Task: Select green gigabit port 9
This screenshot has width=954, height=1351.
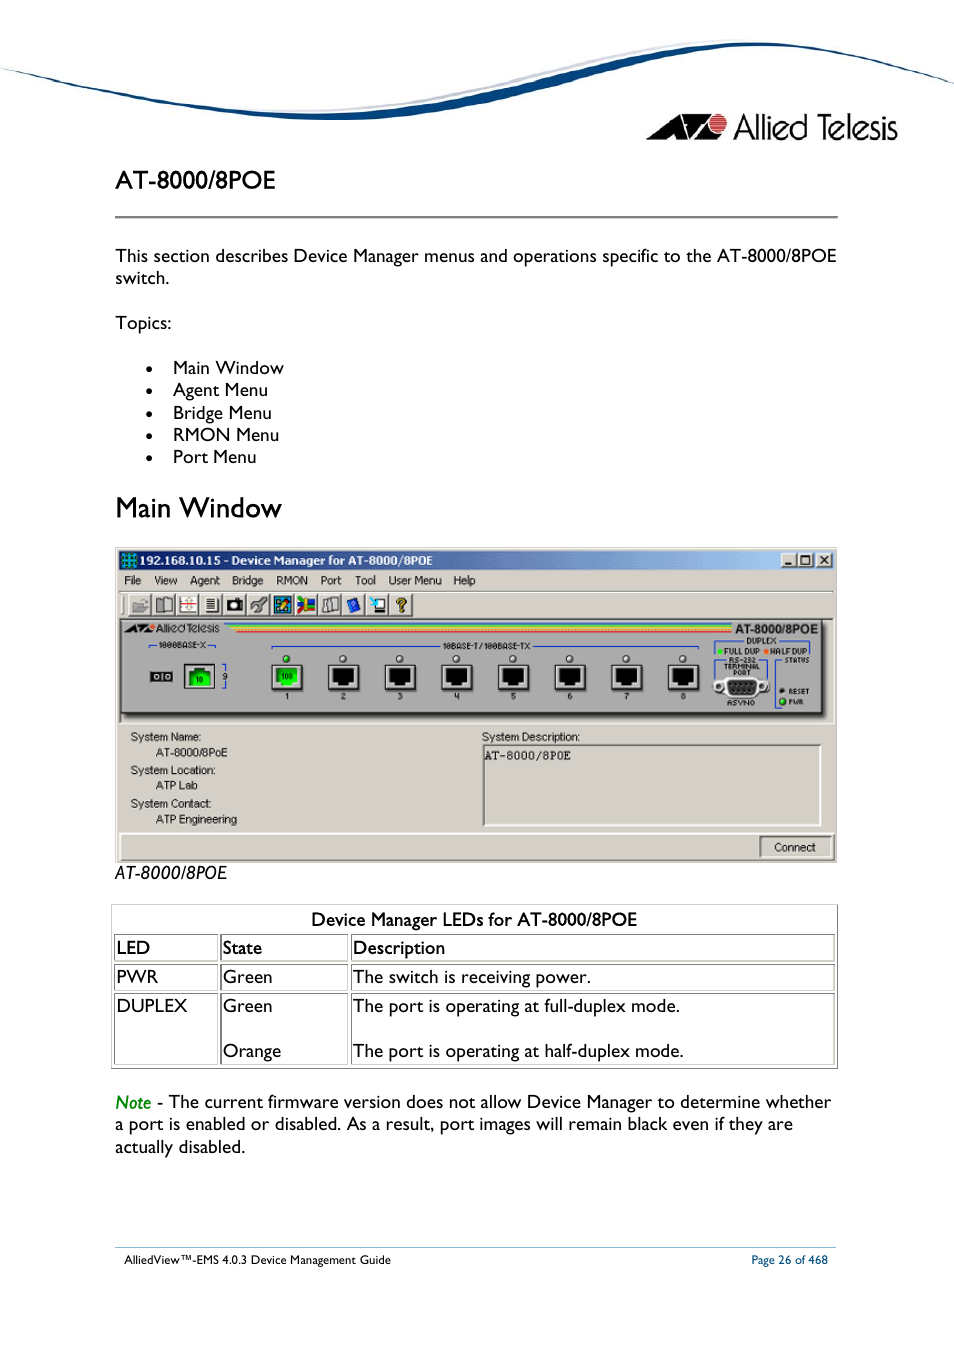Action: click(x=200, y=677)
